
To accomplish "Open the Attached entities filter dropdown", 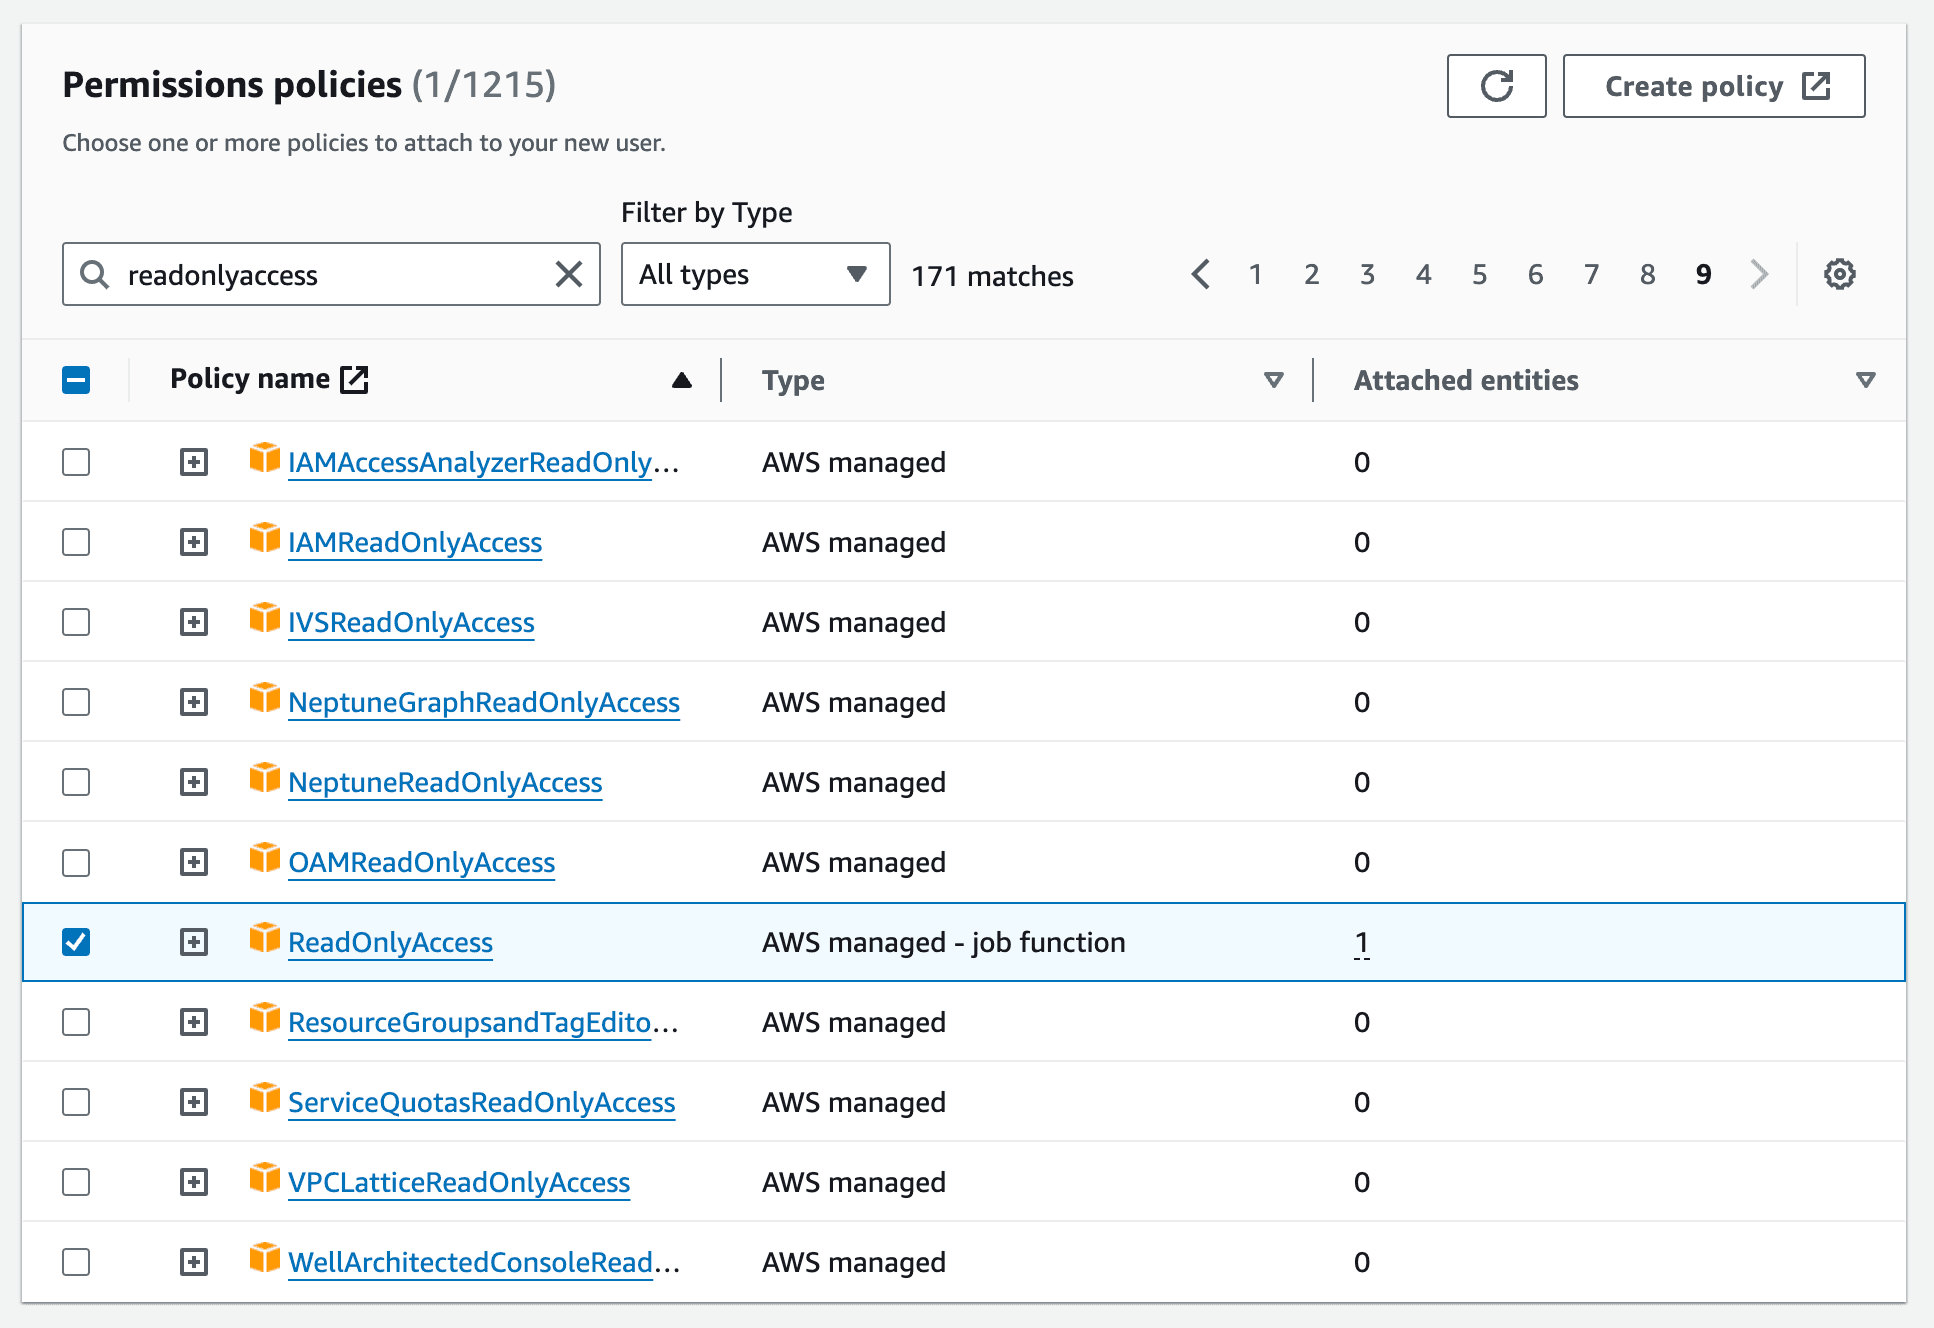I will pos(1865,380).
